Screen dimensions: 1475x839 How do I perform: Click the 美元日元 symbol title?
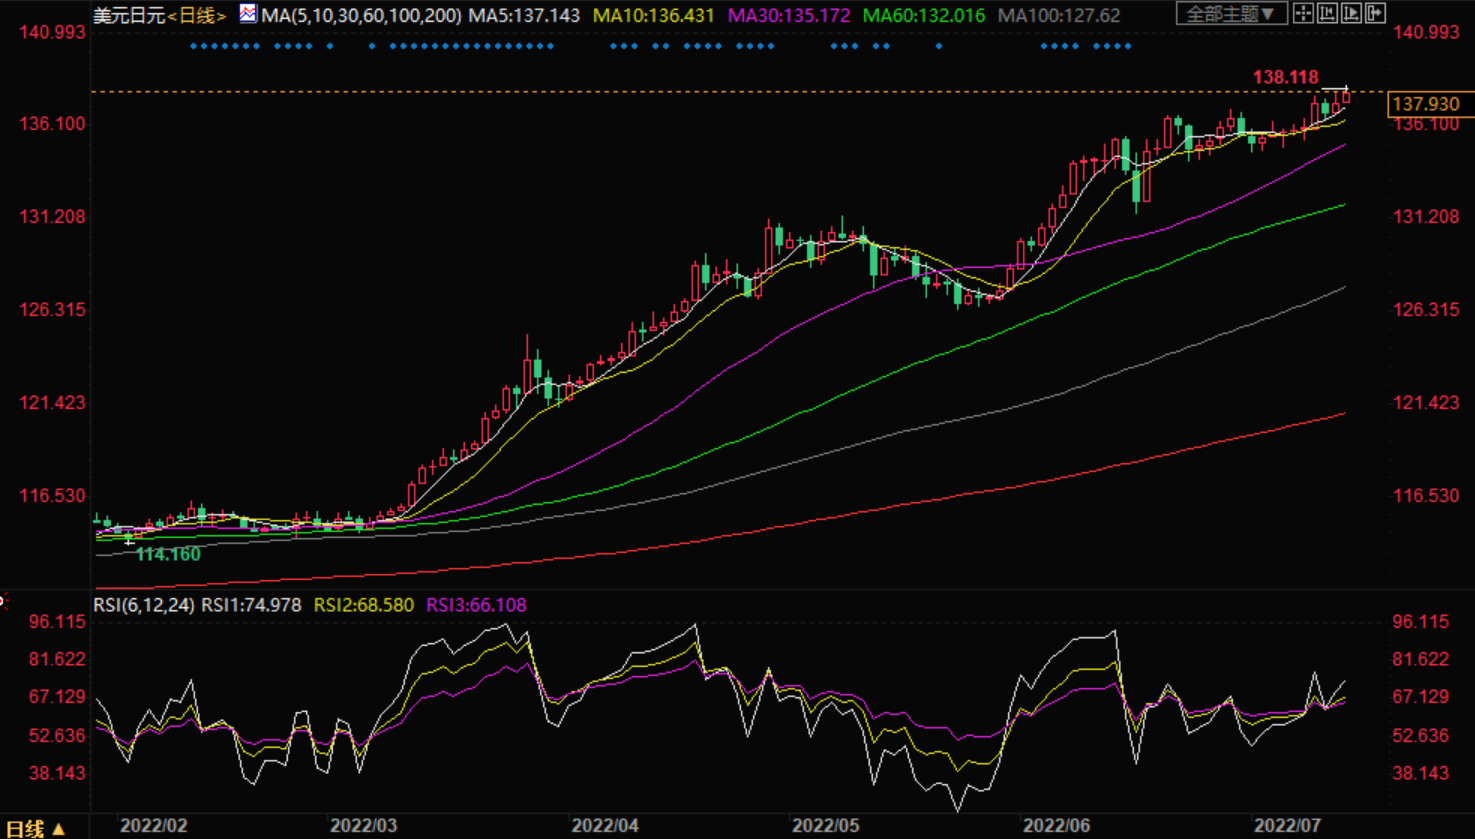coord(129,15)
